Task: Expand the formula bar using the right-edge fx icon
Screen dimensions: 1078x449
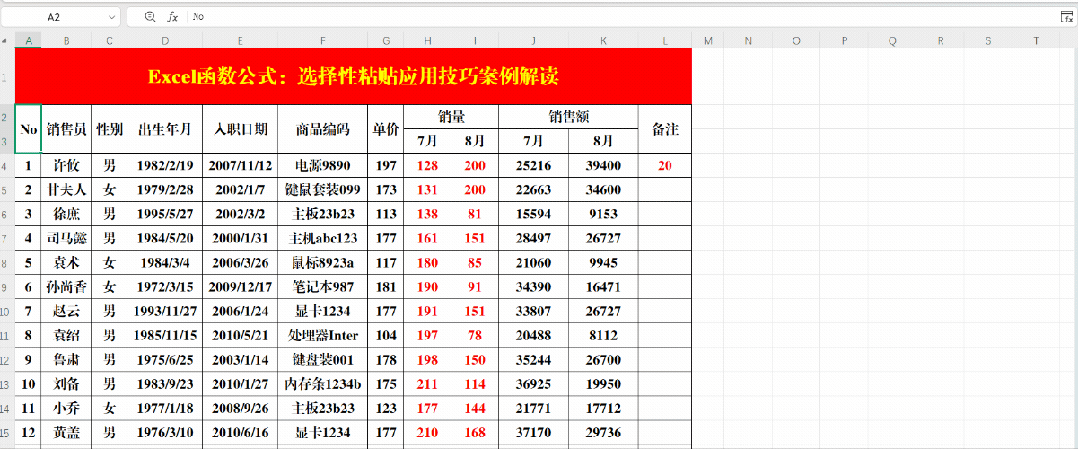Action: click(1067, 17)
